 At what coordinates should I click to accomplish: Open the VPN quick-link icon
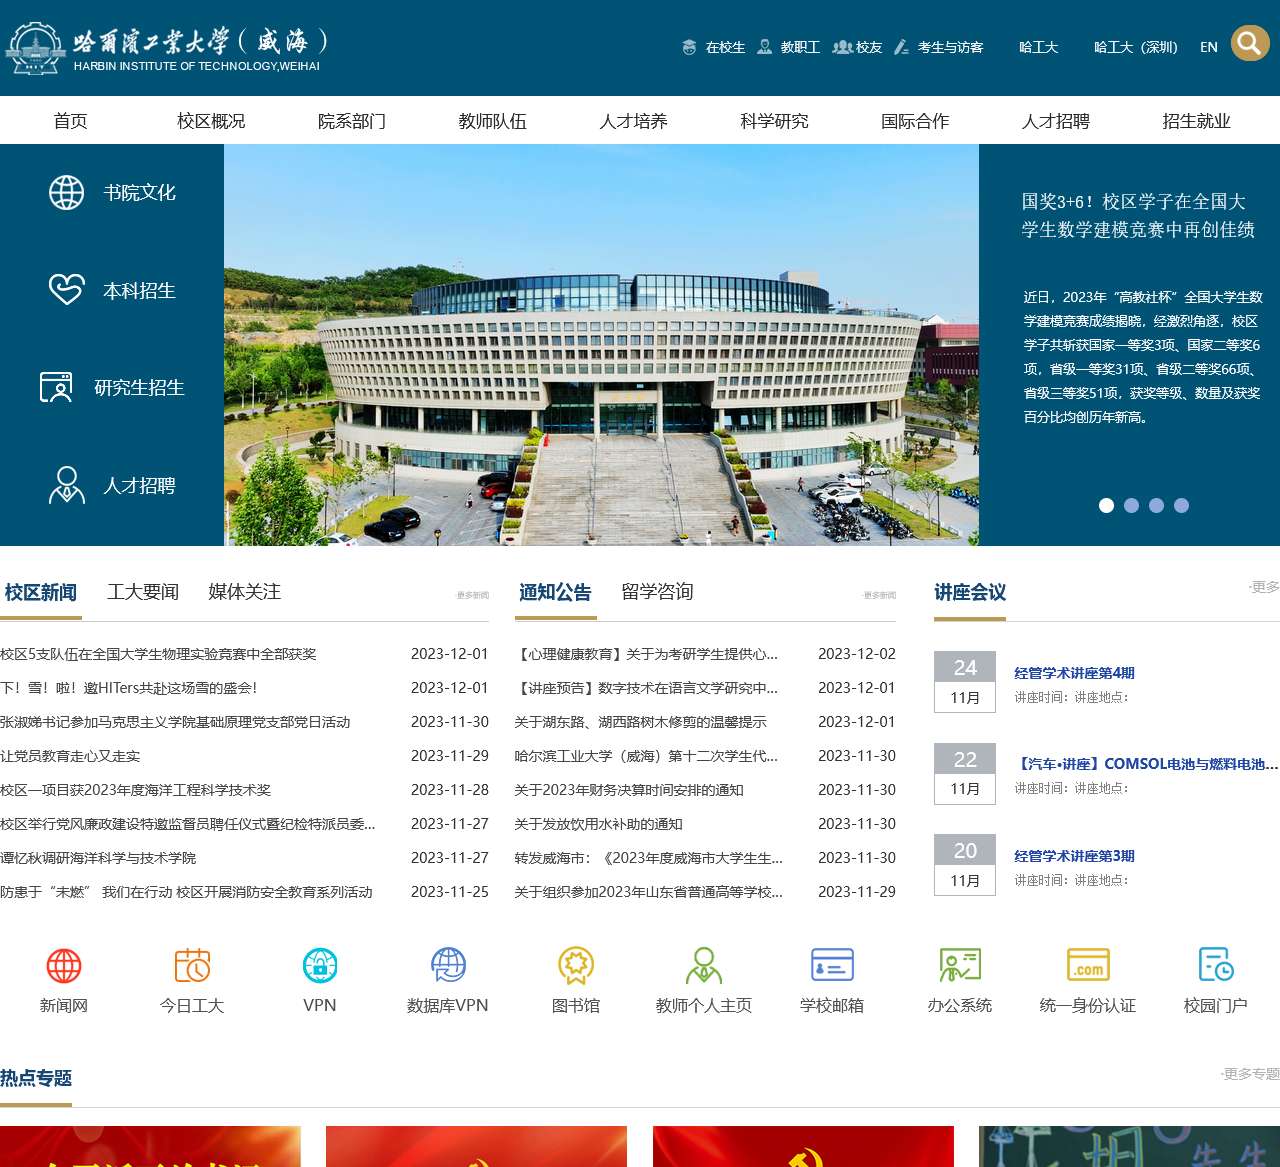(320, 966)
